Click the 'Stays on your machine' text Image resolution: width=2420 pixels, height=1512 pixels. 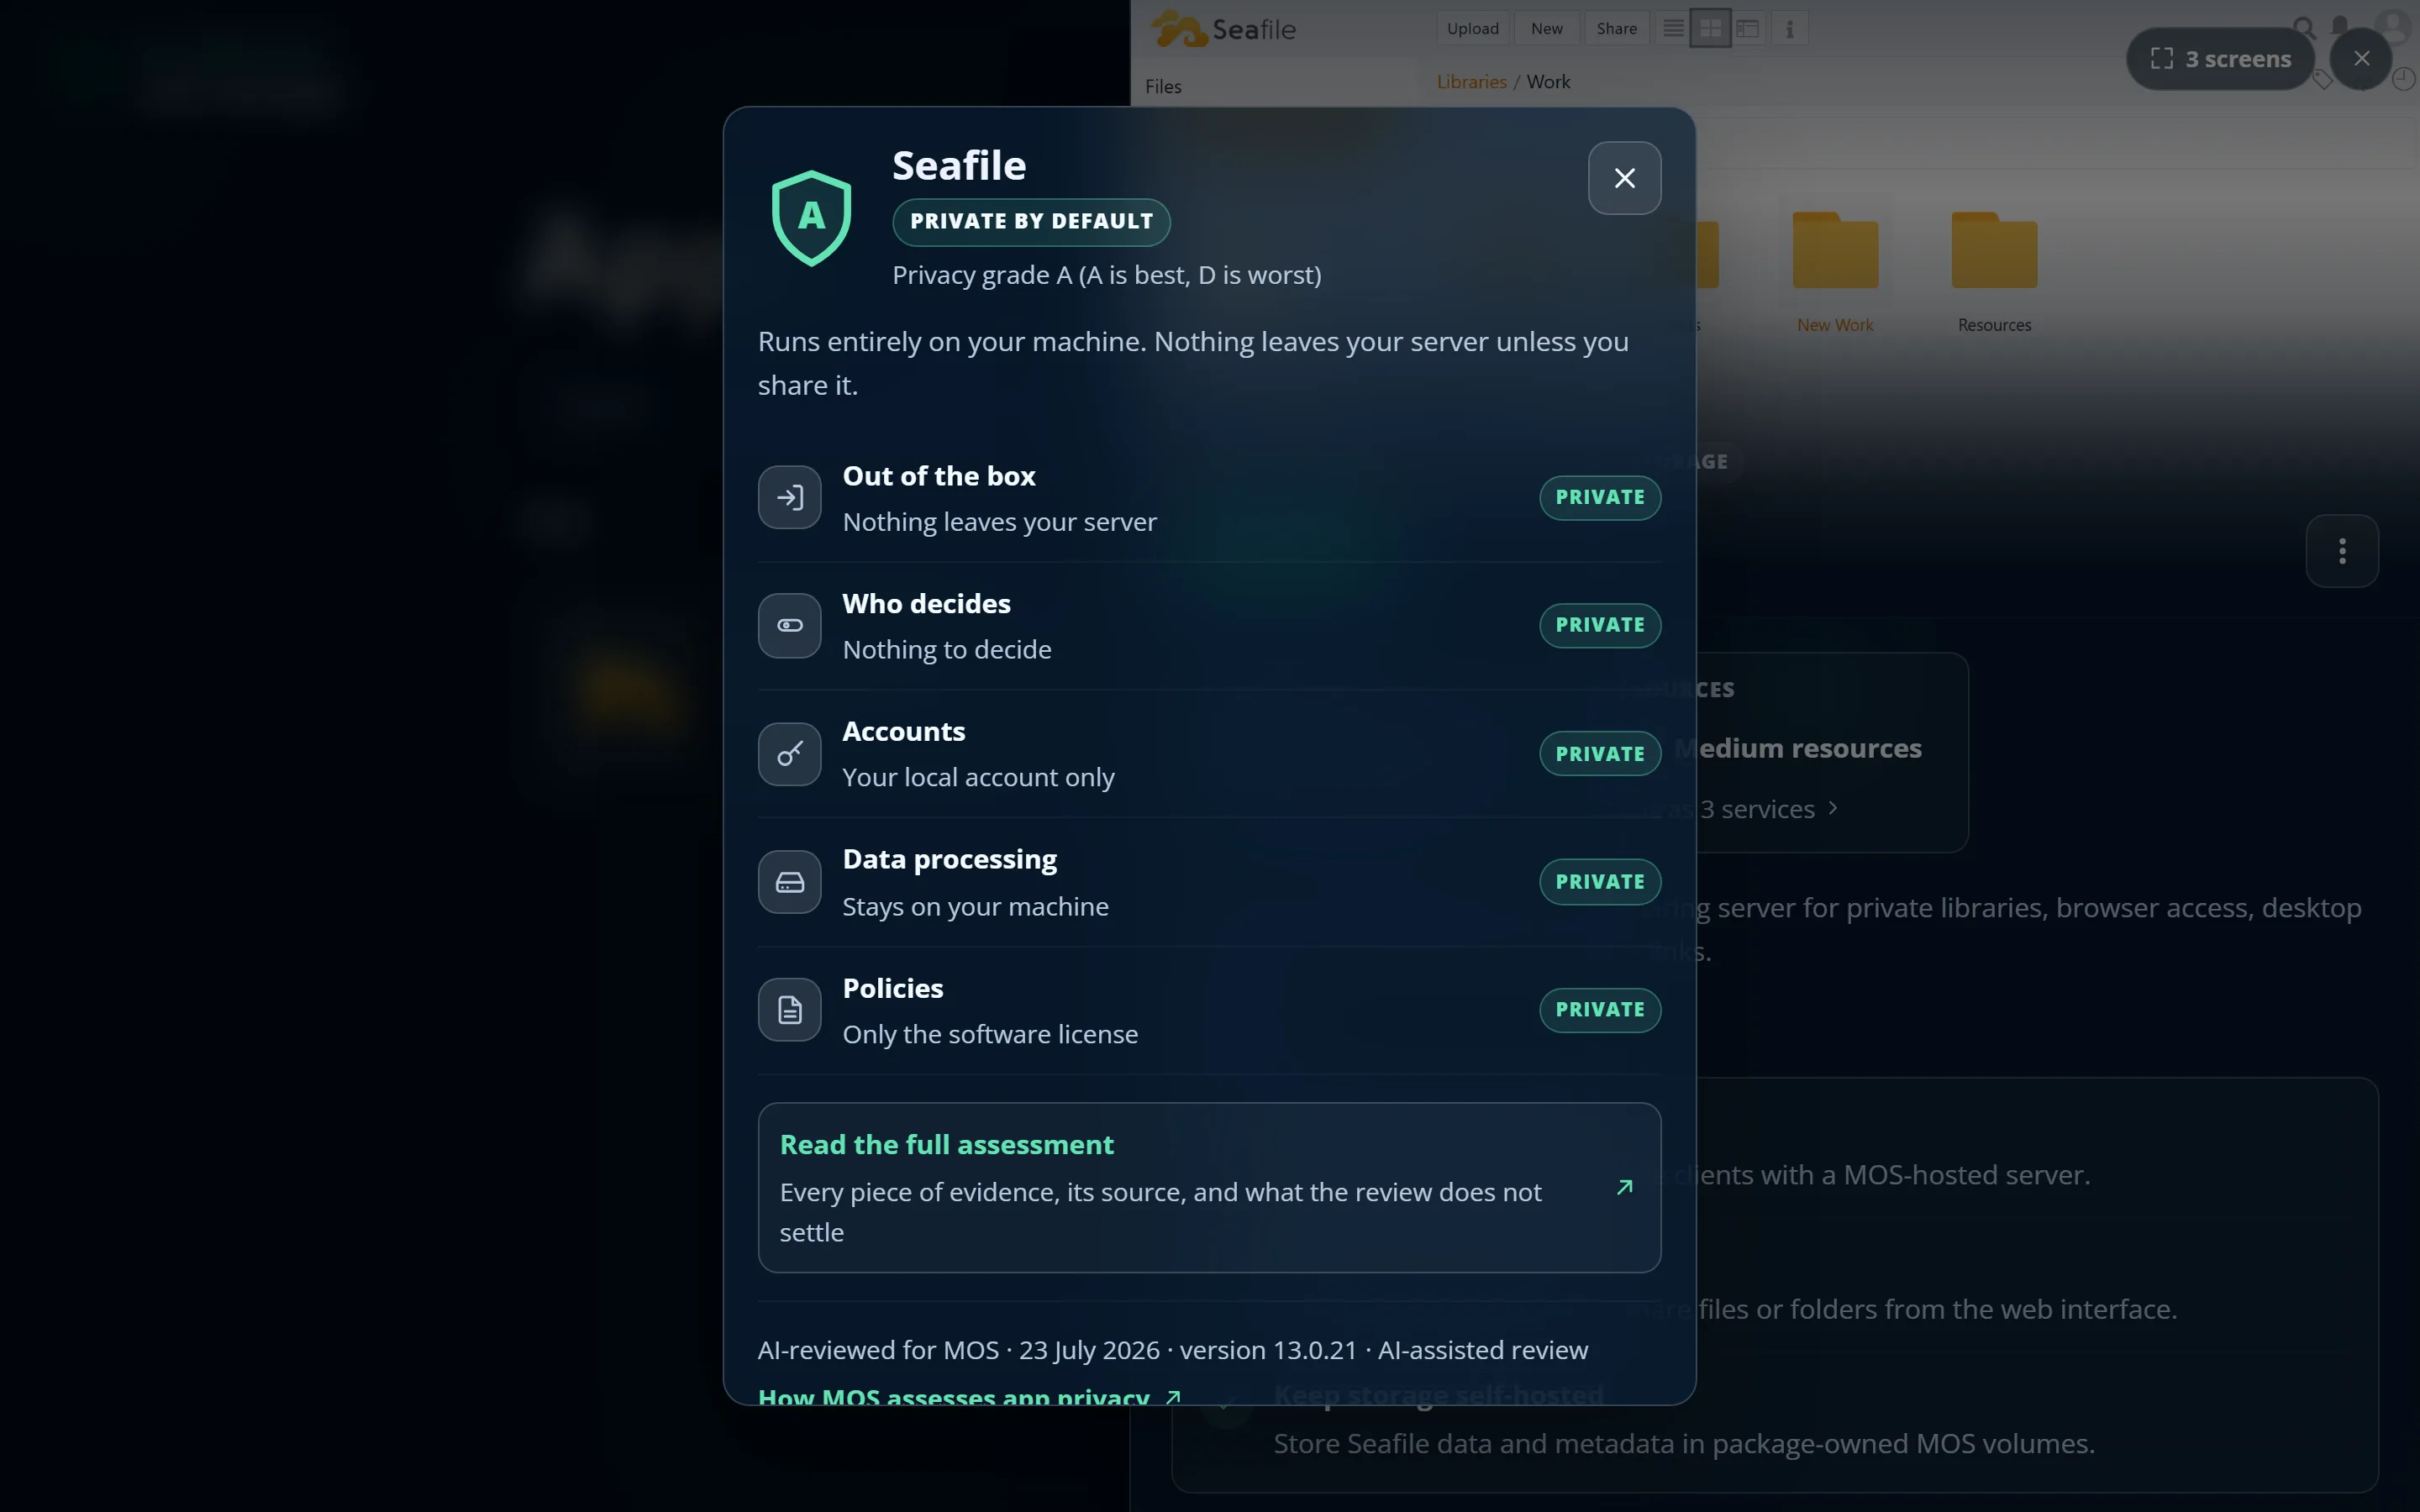[x=975, y=907]
